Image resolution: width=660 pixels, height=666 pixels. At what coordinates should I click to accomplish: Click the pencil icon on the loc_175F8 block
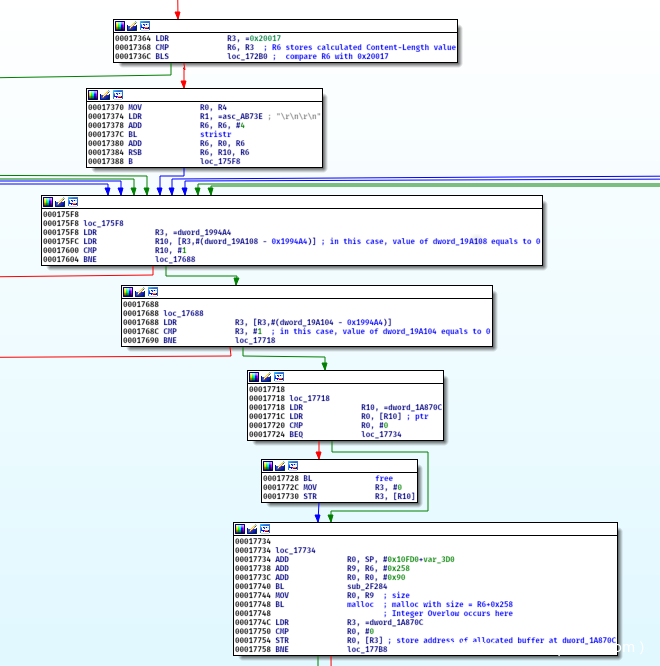pyautogui.click(x=59, y=202)
